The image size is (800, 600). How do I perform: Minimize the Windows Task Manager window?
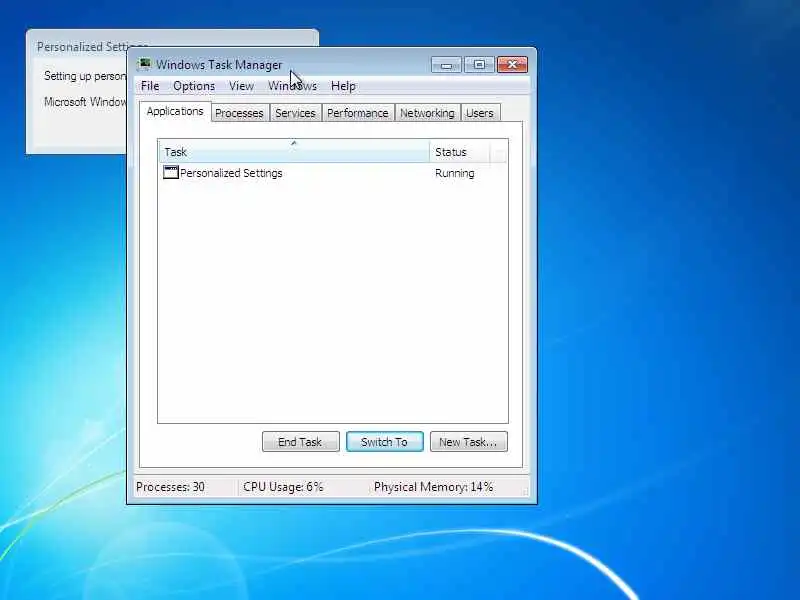[446, 65]
